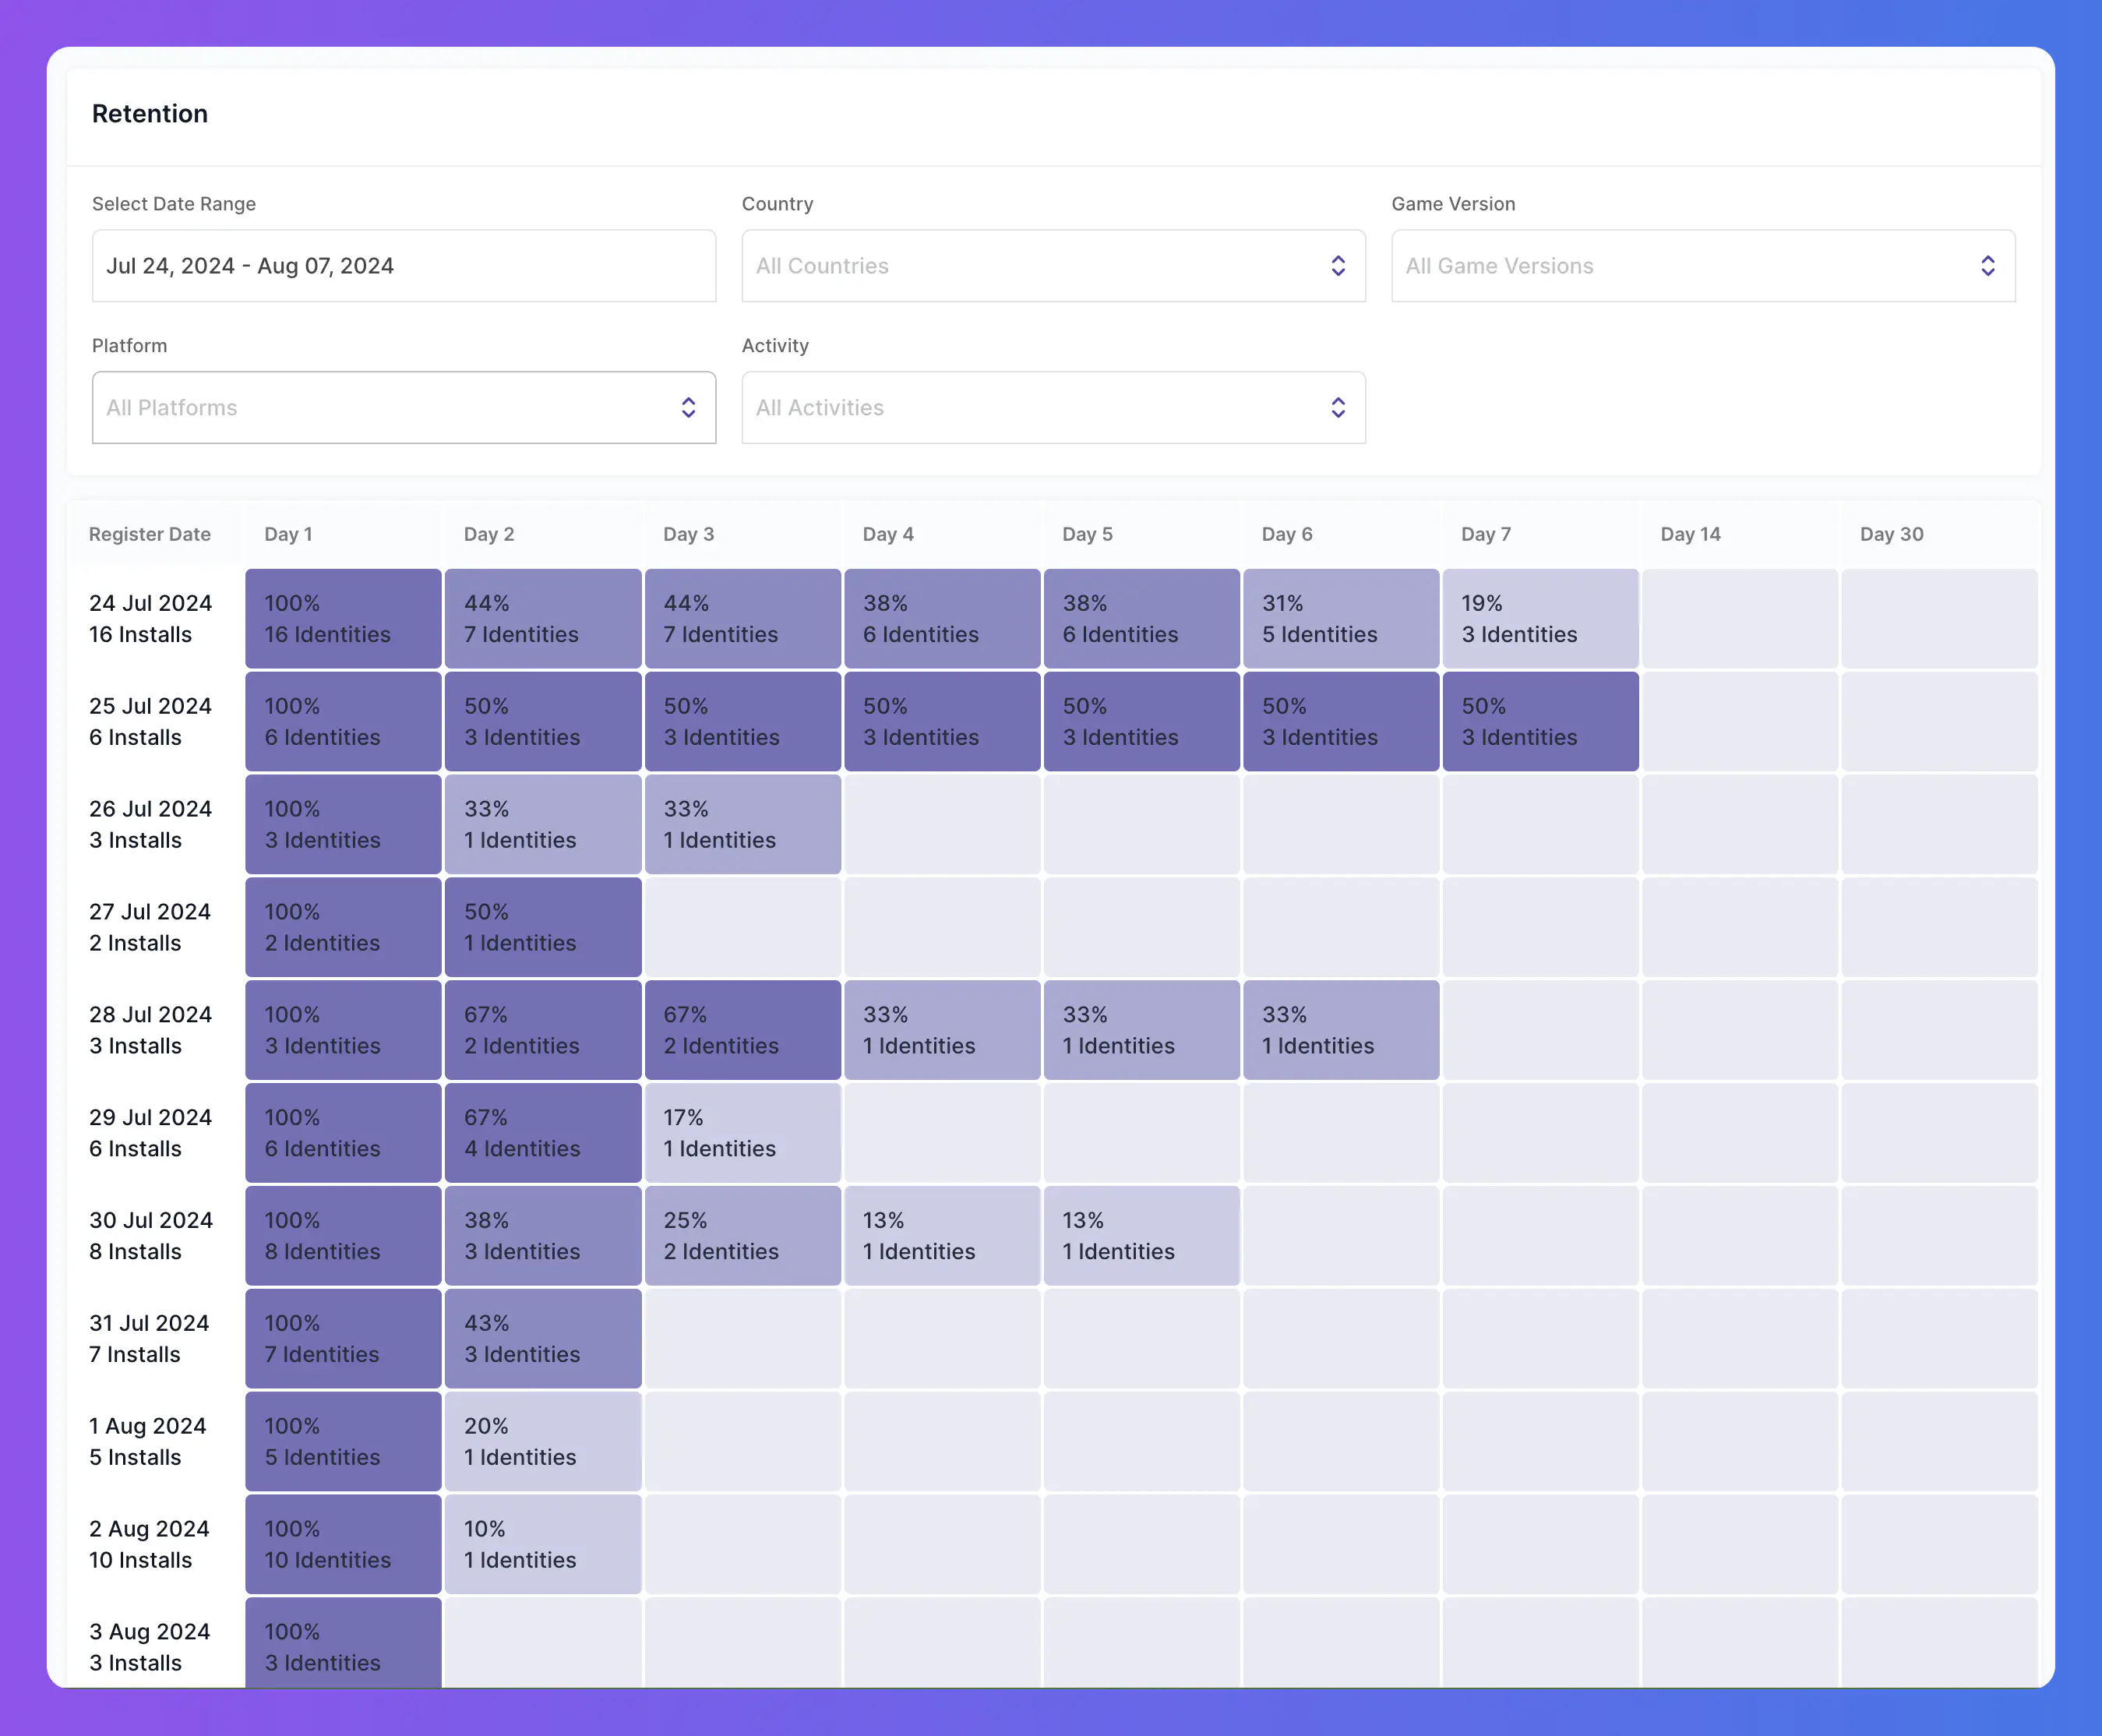Viewport: 2102px width, 1736px height.
Task: Open the All Activities dropdown
Action: coord(1053,408)
